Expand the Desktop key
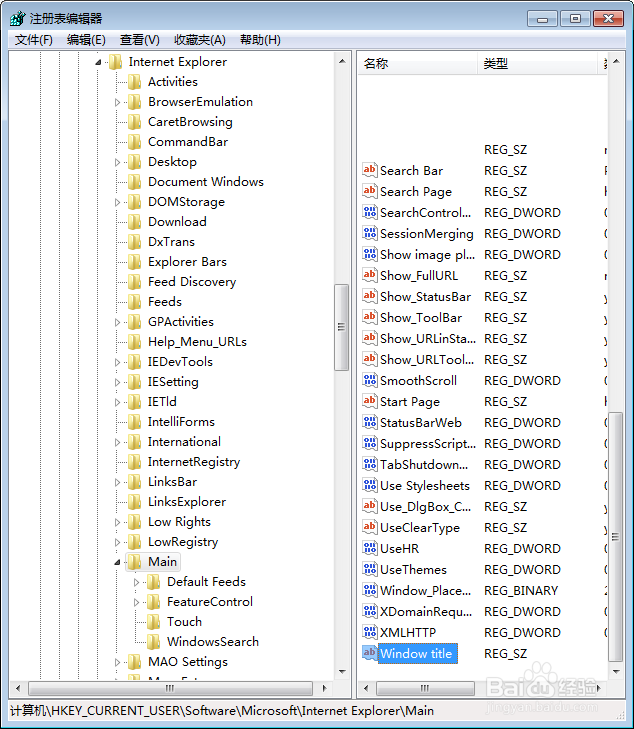 tap(117, 162)
